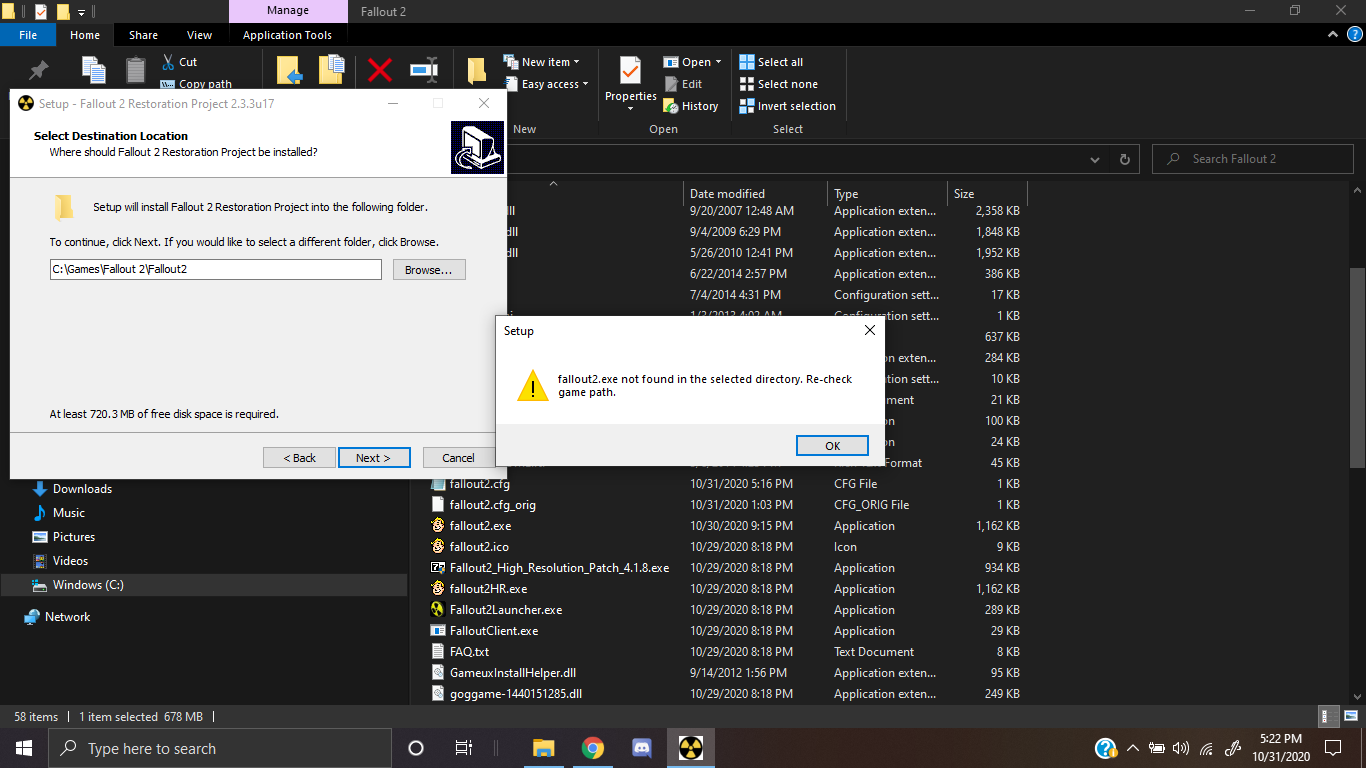The width and height of the screenshot is (1366, 768).
Task: Sort files by Date modified column
Action: pos(756,194)
